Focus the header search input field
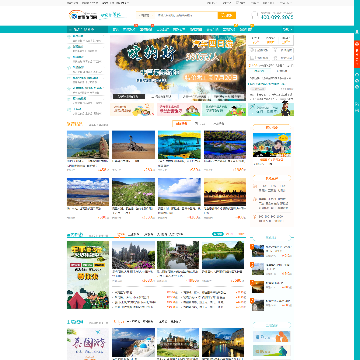The height and width of the screenshot is (360, 360). tap(187, 15)
